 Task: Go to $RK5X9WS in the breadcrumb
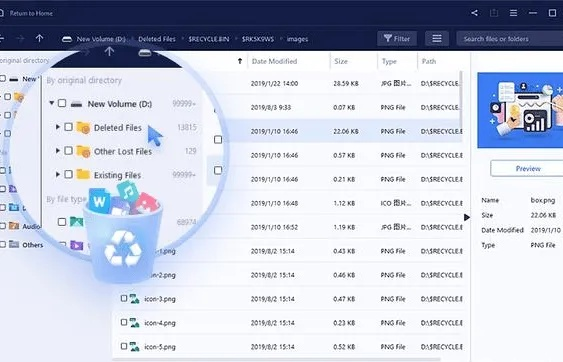258,39
